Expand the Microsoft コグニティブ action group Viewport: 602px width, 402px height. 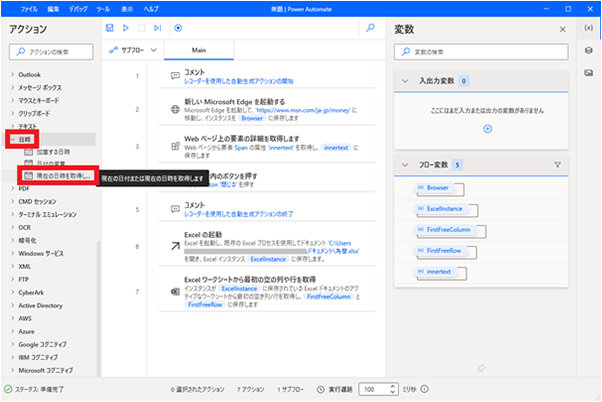point(13,370)
